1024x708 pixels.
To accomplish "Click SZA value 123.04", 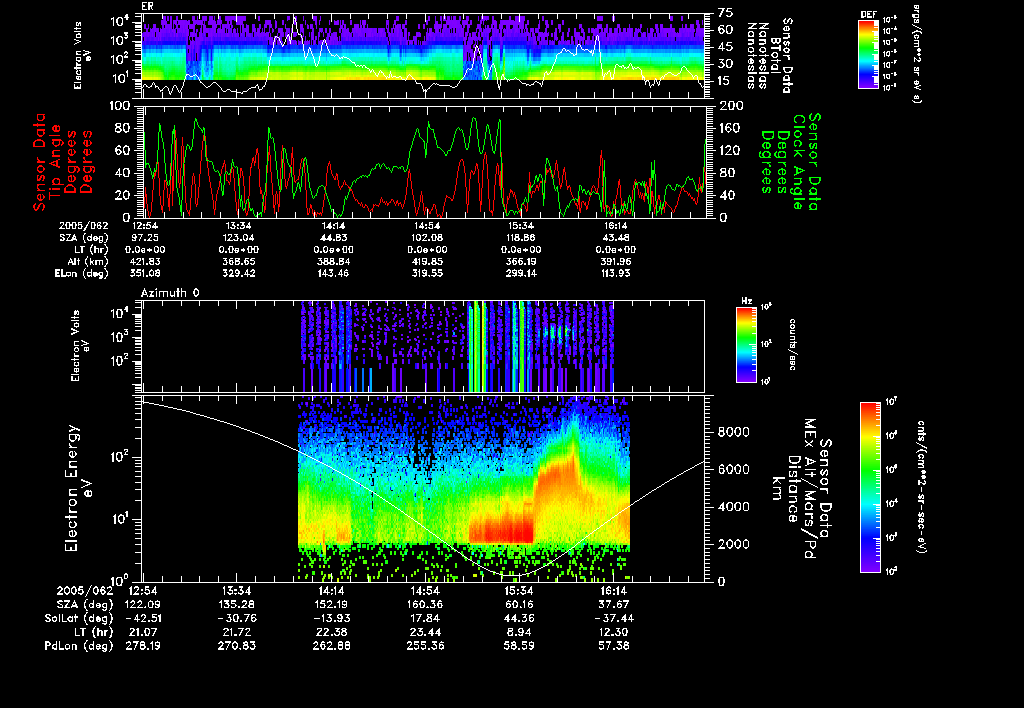I will 238,238.
